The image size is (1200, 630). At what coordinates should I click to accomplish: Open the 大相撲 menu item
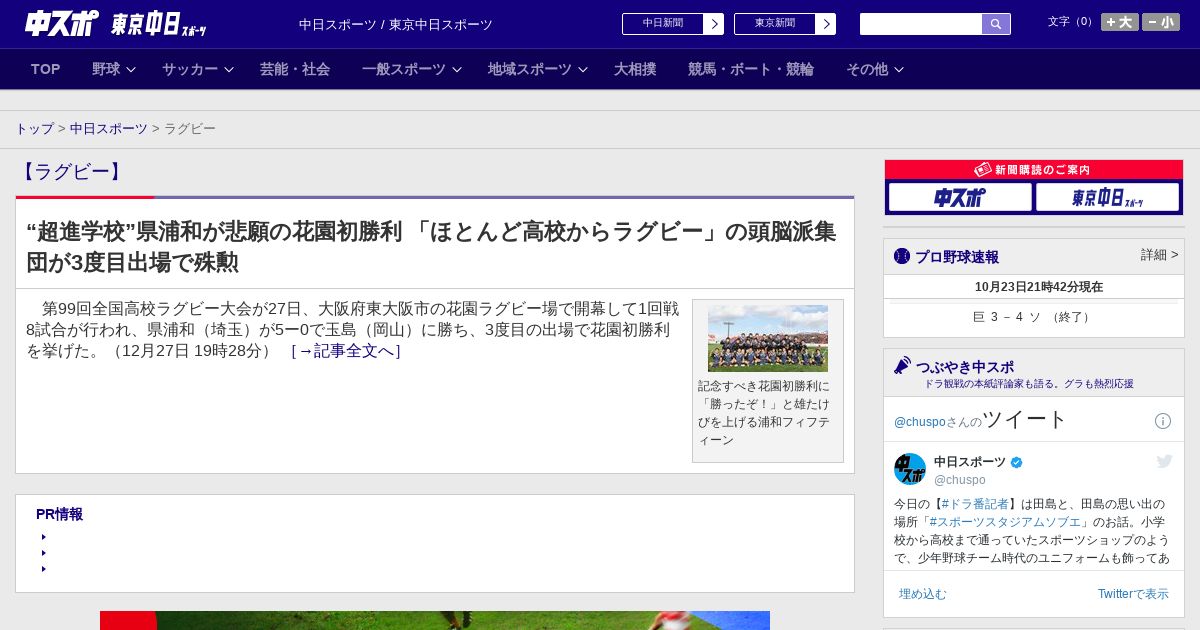pos(635,69)
